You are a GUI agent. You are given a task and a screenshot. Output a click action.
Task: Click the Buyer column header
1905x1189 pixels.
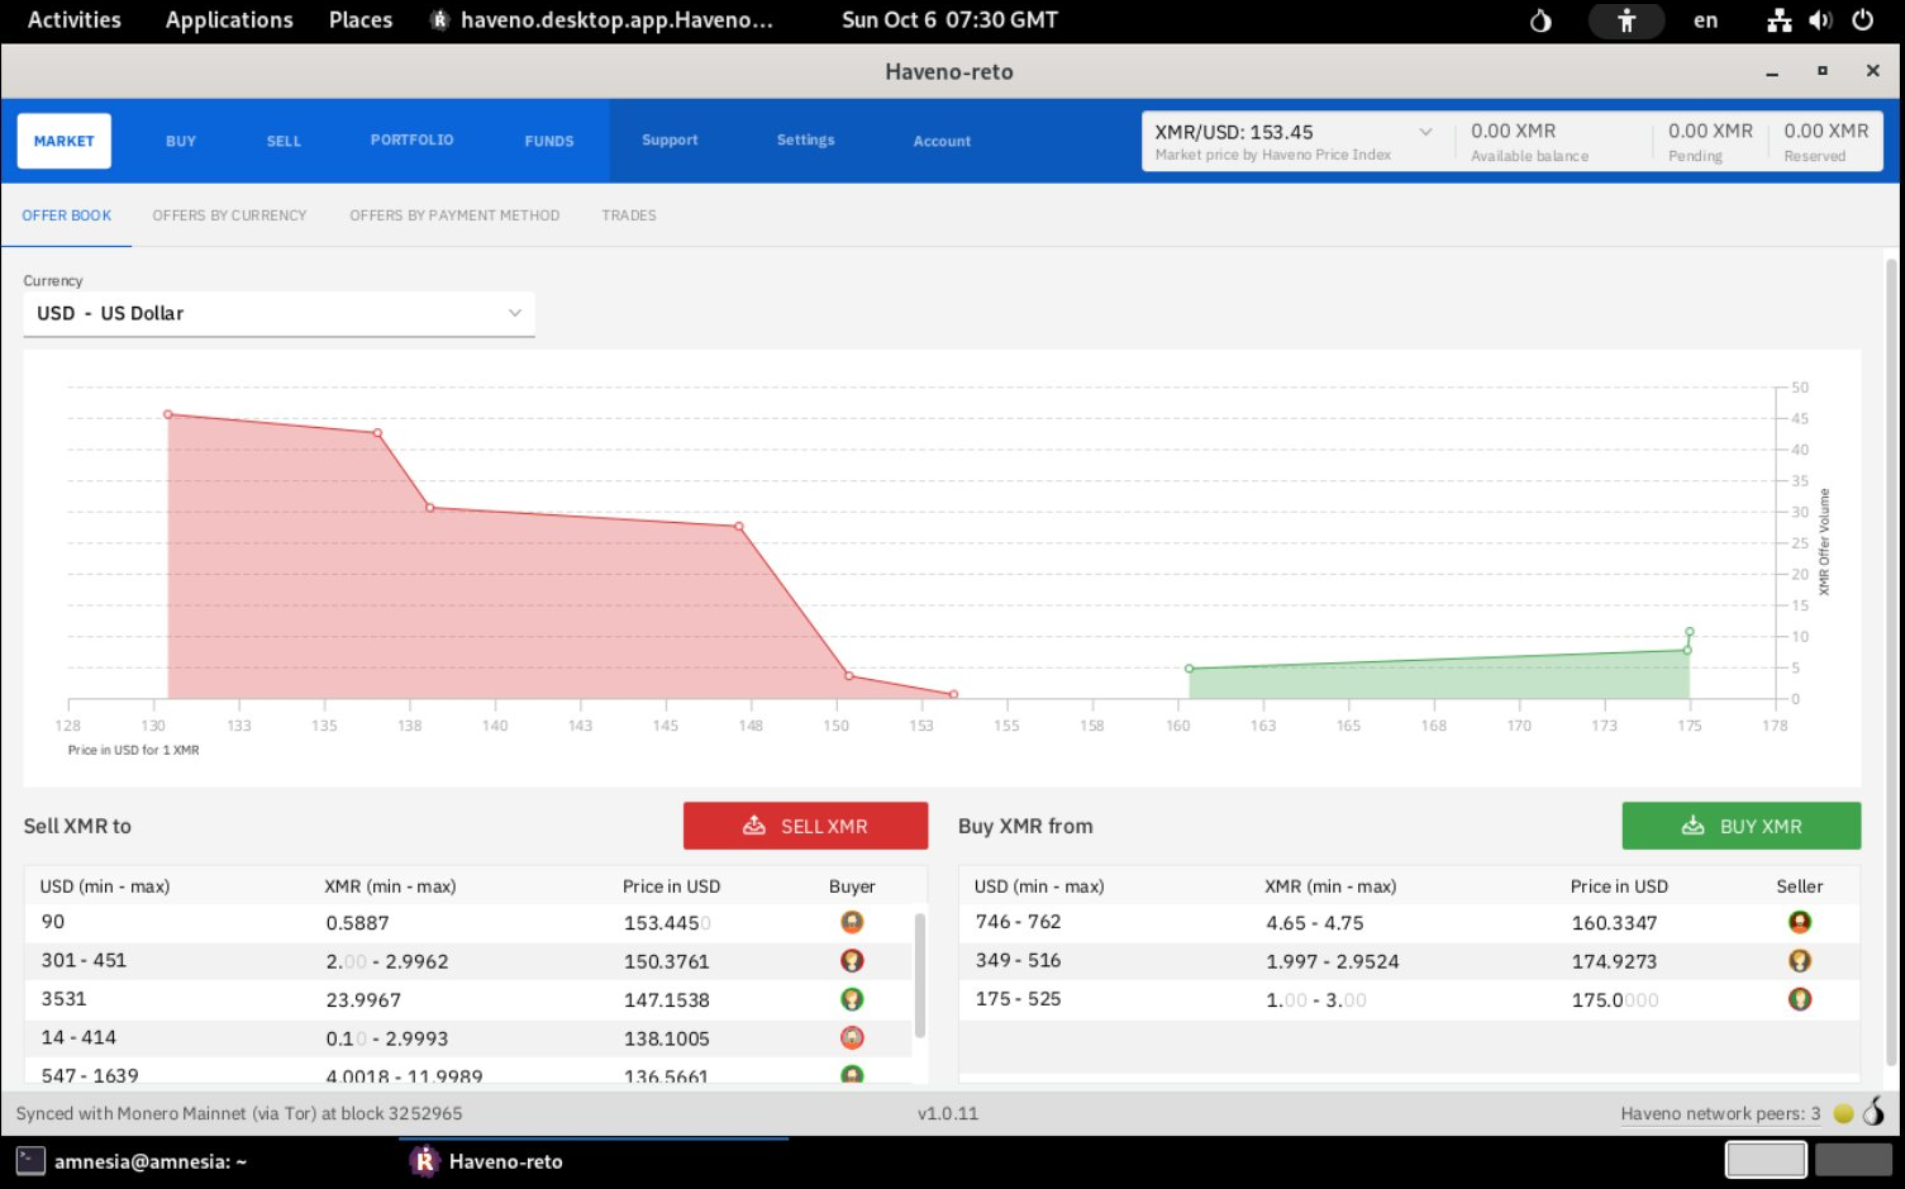tap(852, 886)
